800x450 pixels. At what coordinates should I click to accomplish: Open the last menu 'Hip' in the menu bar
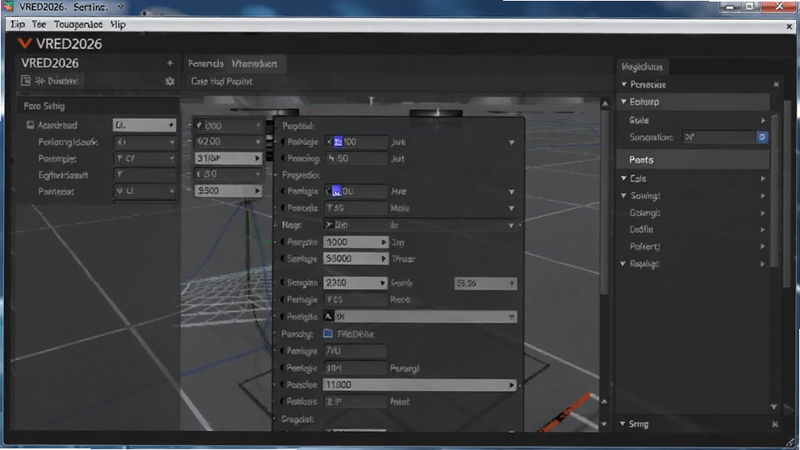click(x=118, y=24)
